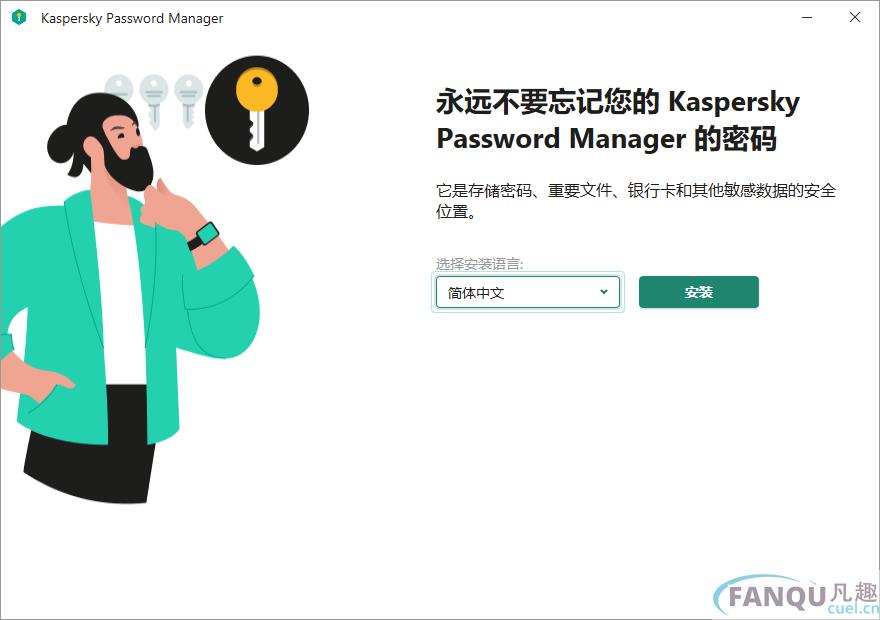Click the green 安装 install button
The width and height of the screenshot is (880, 620).
click(x=699, y=292)
